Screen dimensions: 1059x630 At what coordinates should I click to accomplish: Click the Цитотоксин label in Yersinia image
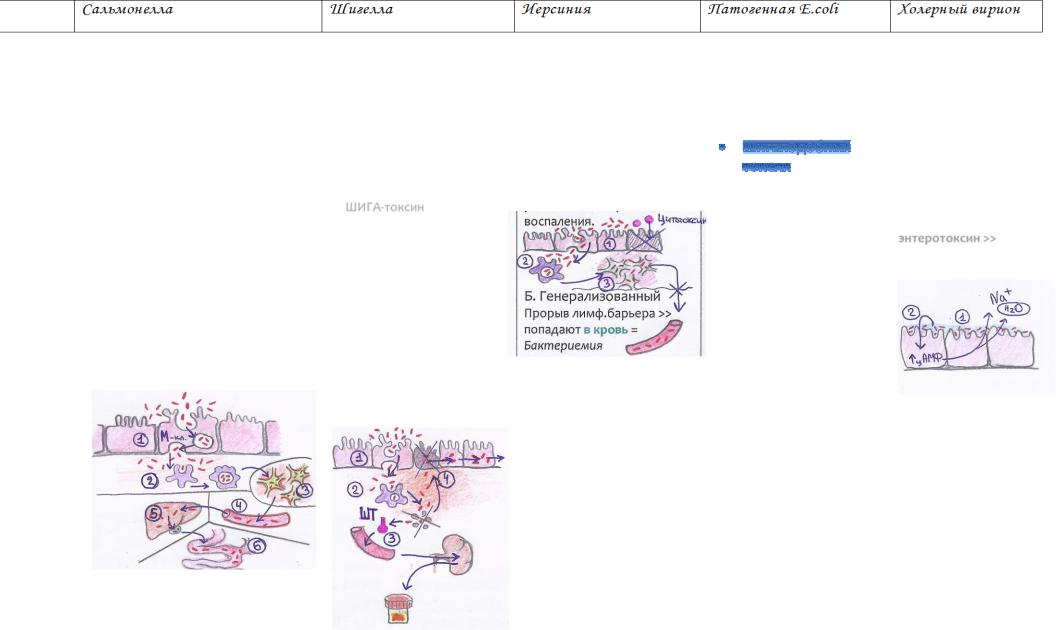coord(681,219)
